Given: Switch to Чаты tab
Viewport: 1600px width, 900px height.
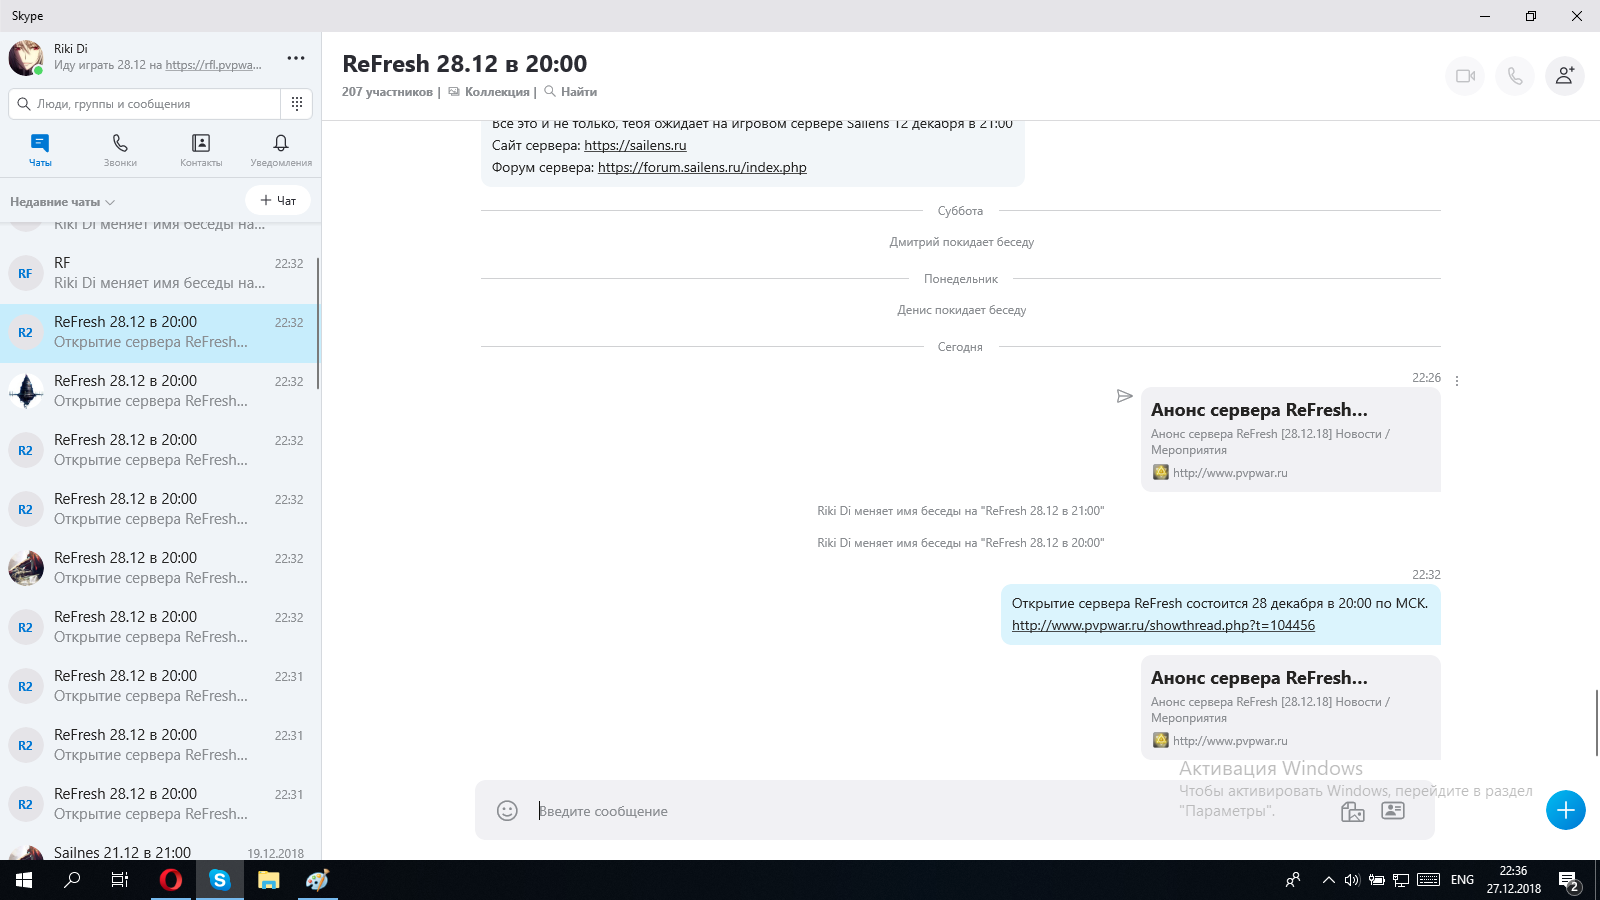Looking at the screenshot, I should (x=40, y=150).
